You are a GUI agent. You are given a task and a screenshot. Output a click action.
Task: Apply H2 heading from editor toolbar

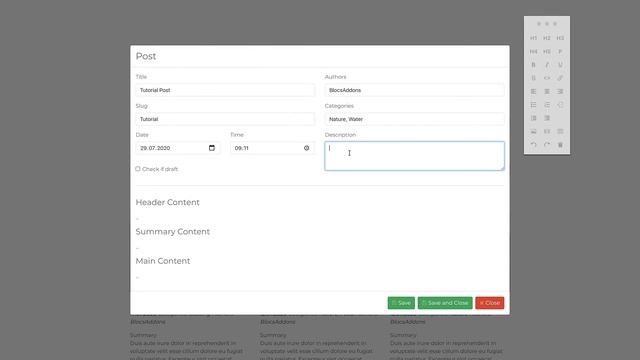pos(547,38)
